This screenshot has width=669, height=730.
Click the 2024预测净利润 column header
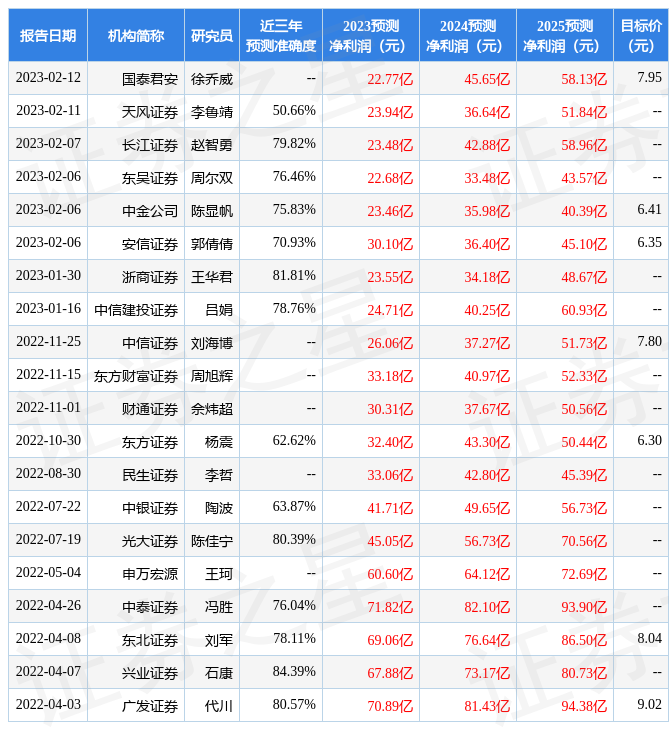[x=468, y=35]
